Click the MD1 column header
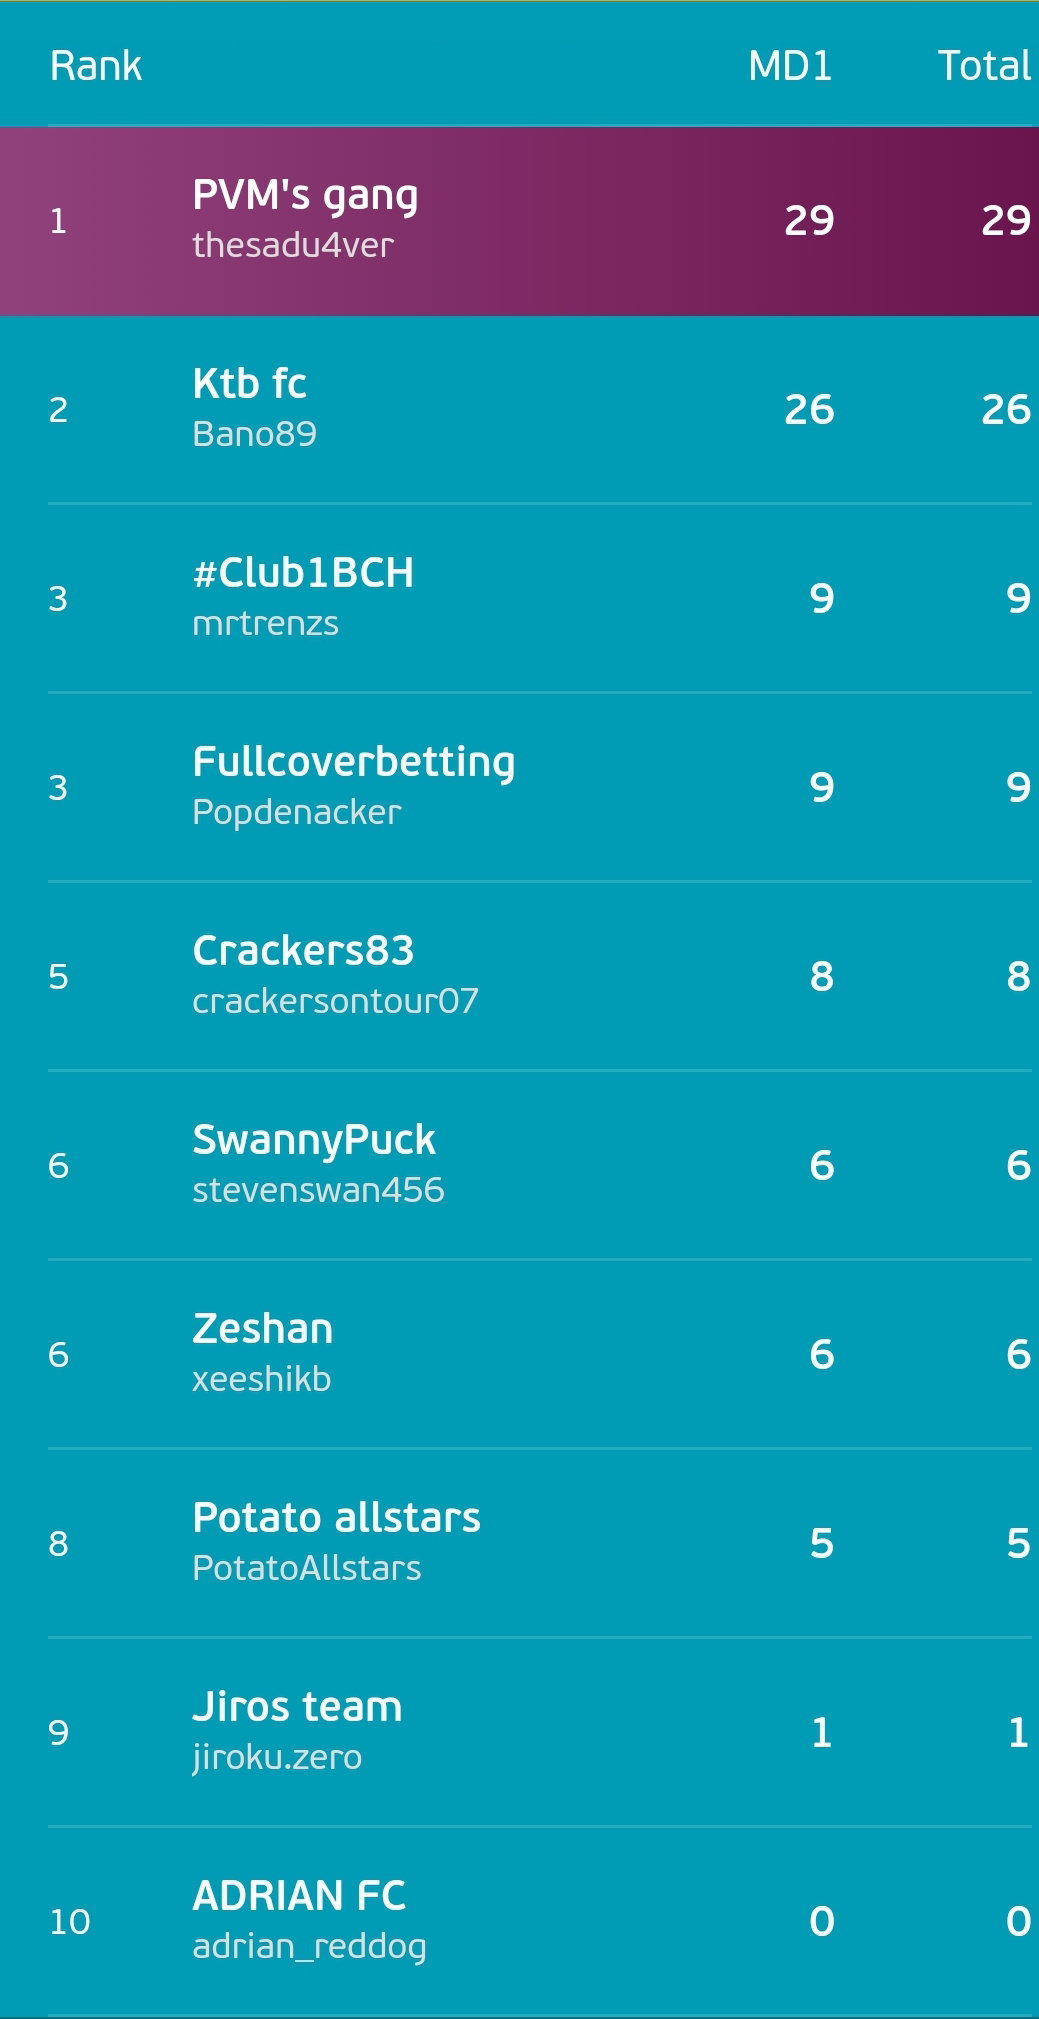The image size is (1039, 2019). 790,66
